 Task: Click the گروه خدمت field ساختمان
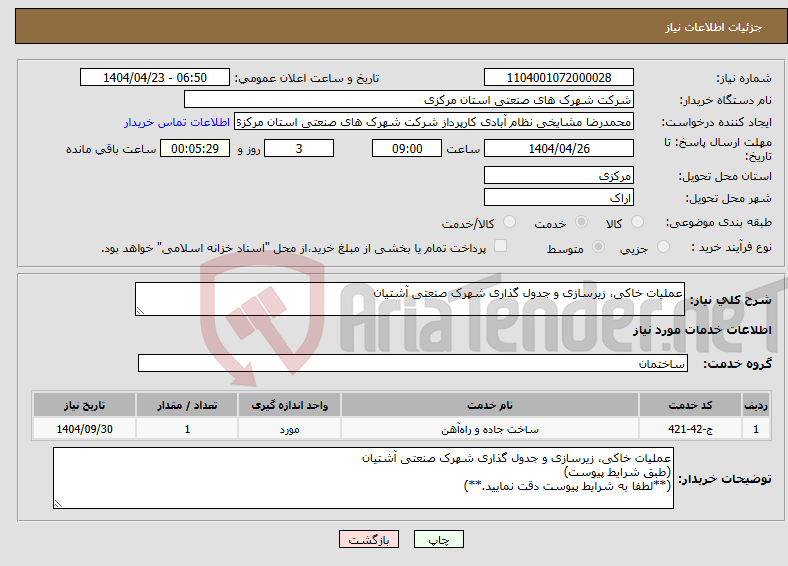413,363
